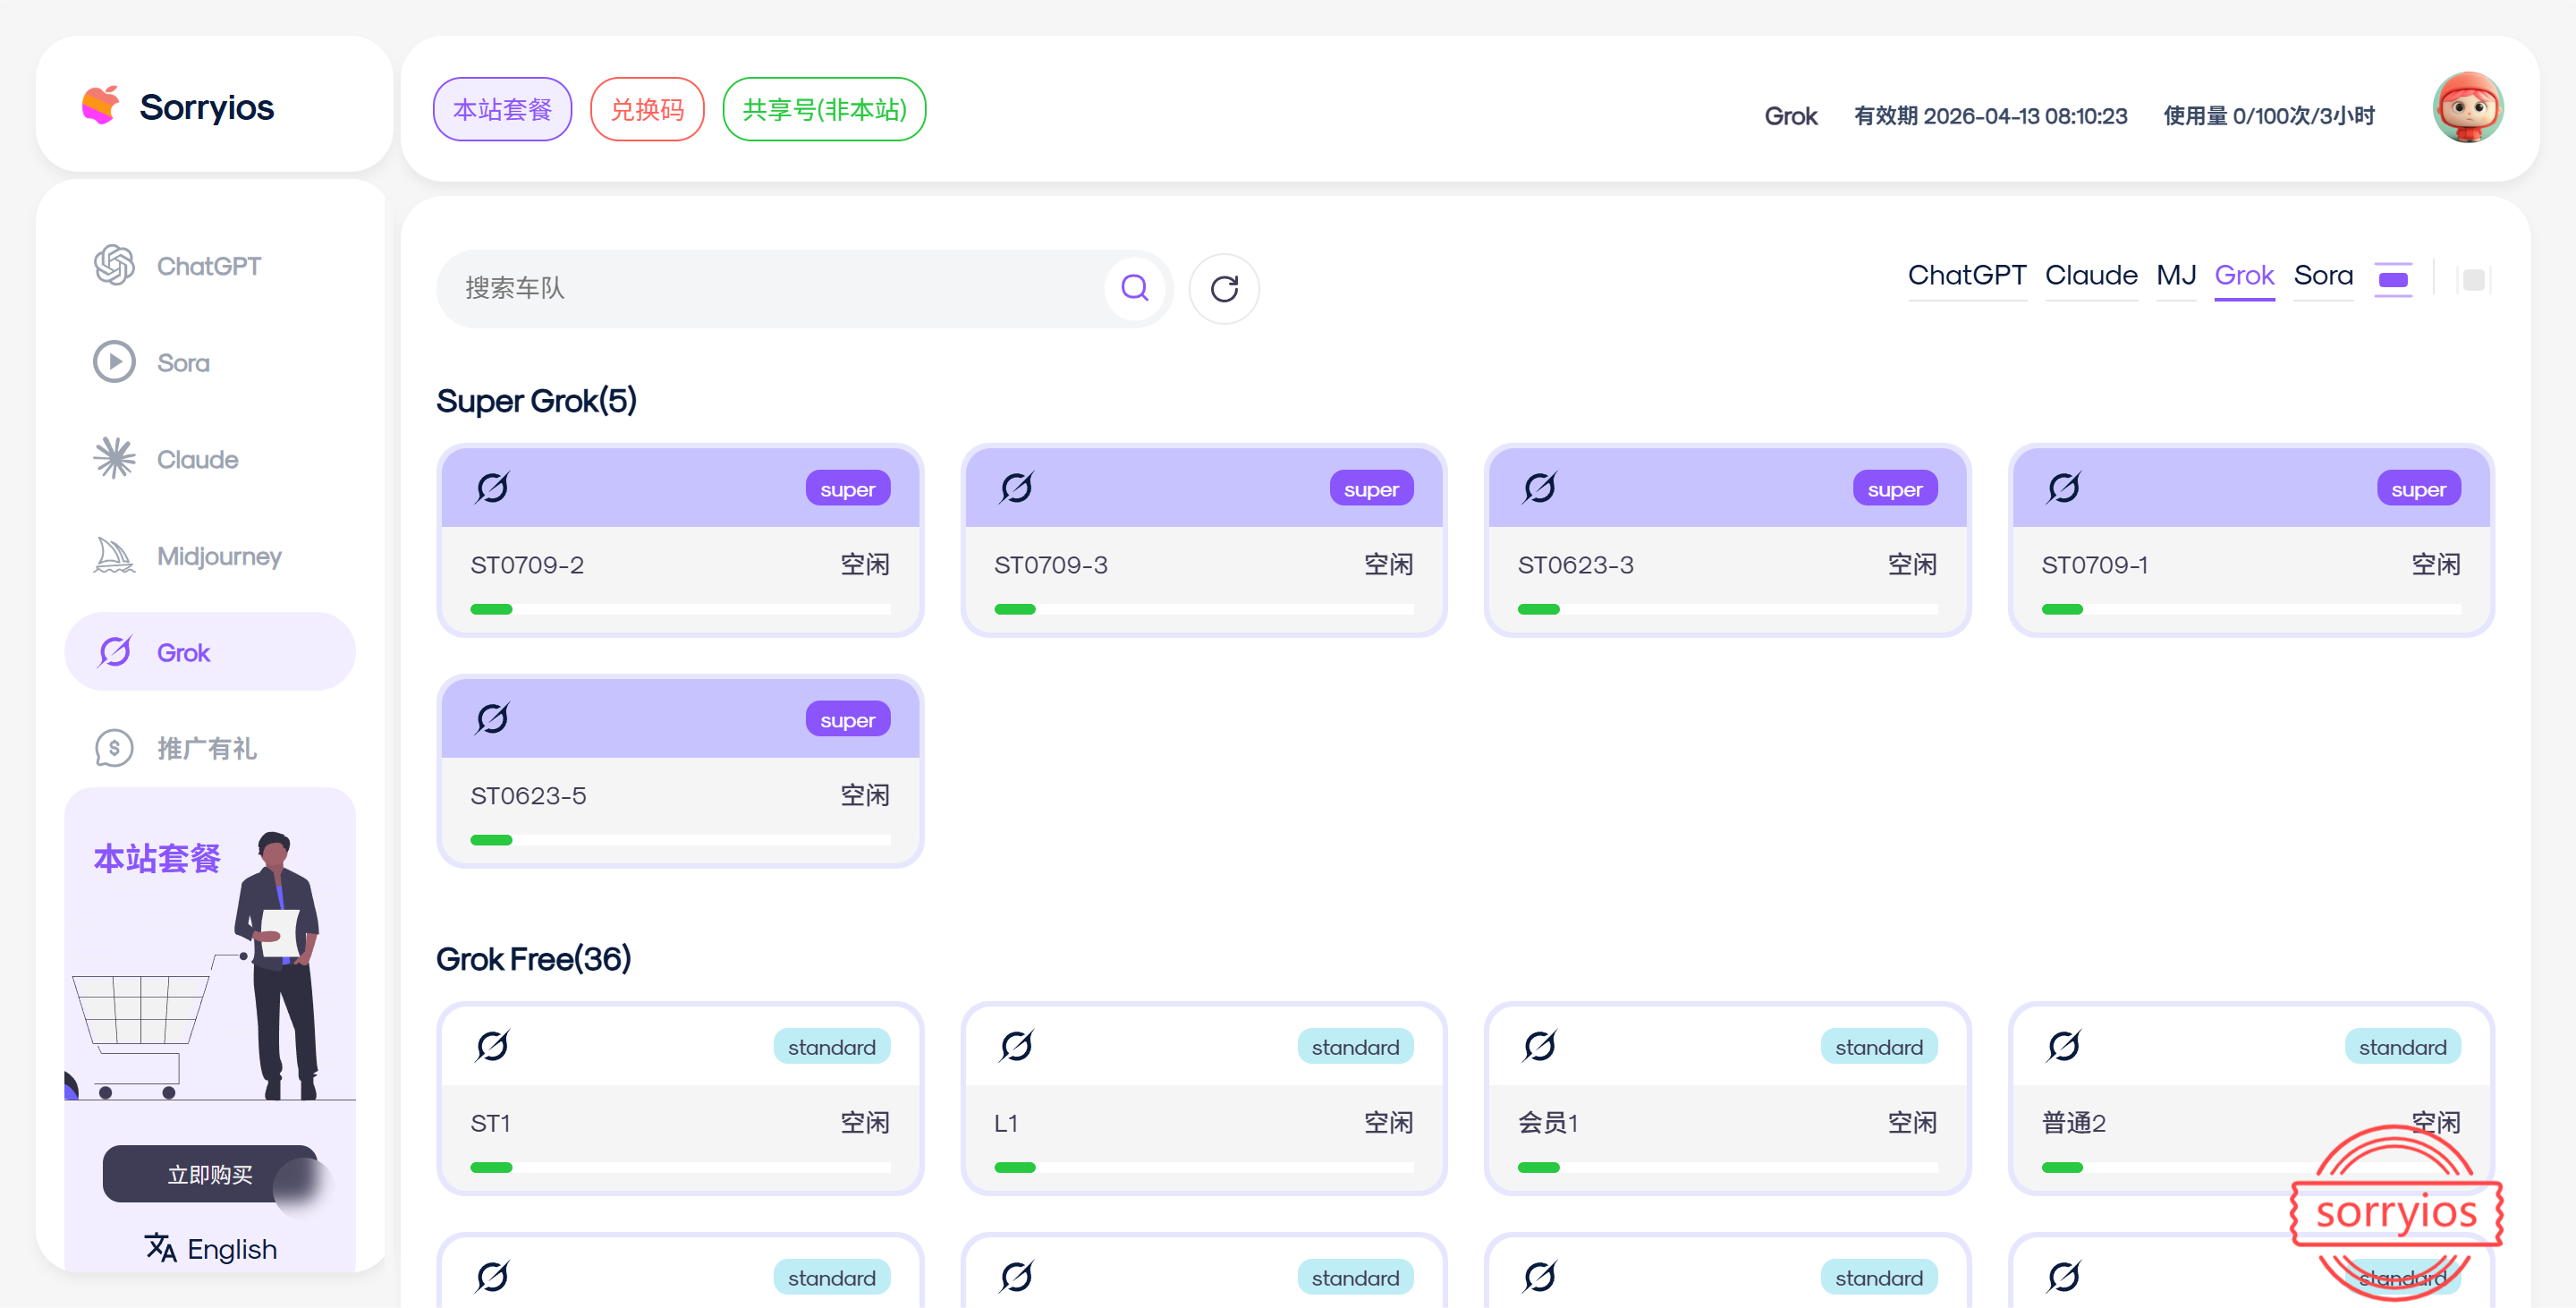Open Sora sidebar play icon
The width and height of the screenshot is (2576, 1308).
point(114,362)
